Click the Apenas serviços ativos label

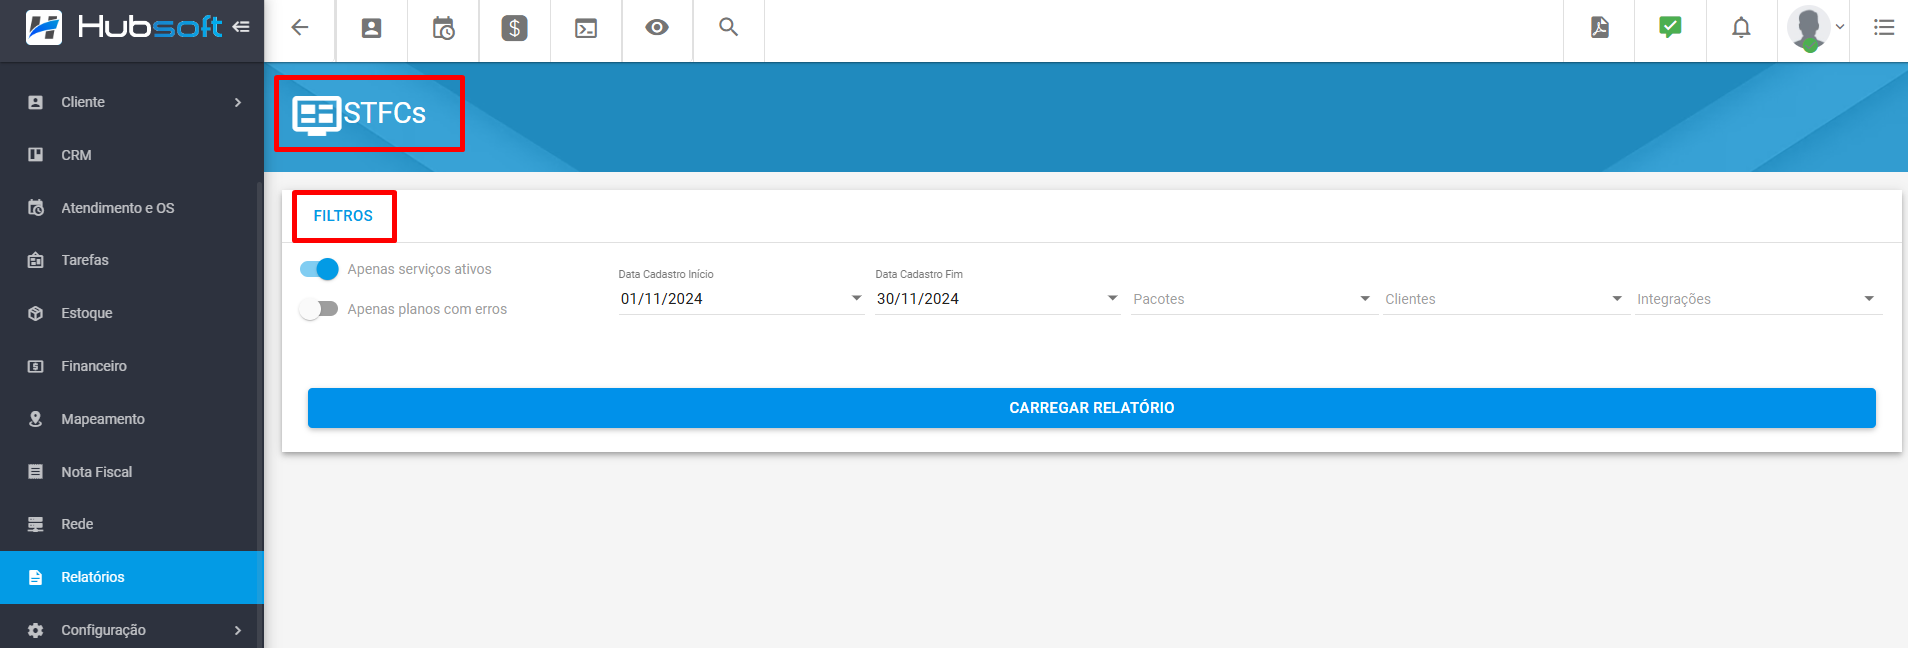pyautogui.click(x=419, y=269)
